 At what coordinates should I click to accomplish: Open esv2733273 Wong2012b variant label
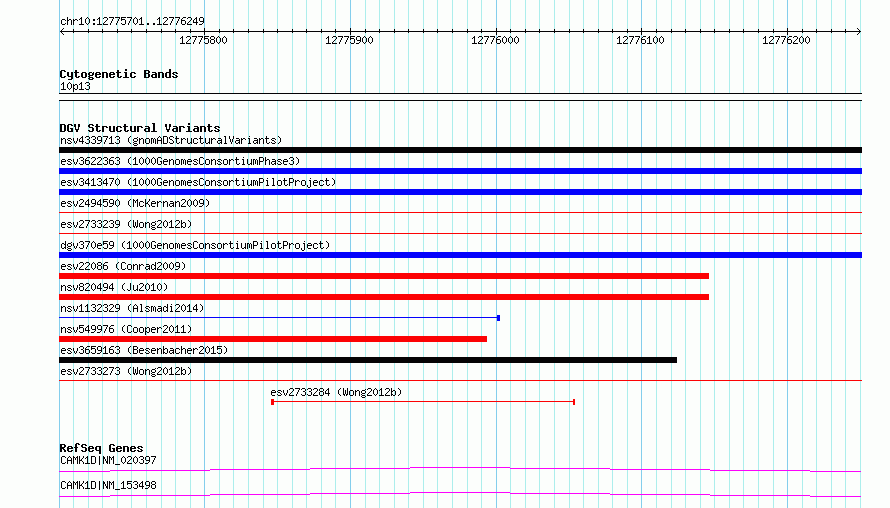tap(126, 371)
